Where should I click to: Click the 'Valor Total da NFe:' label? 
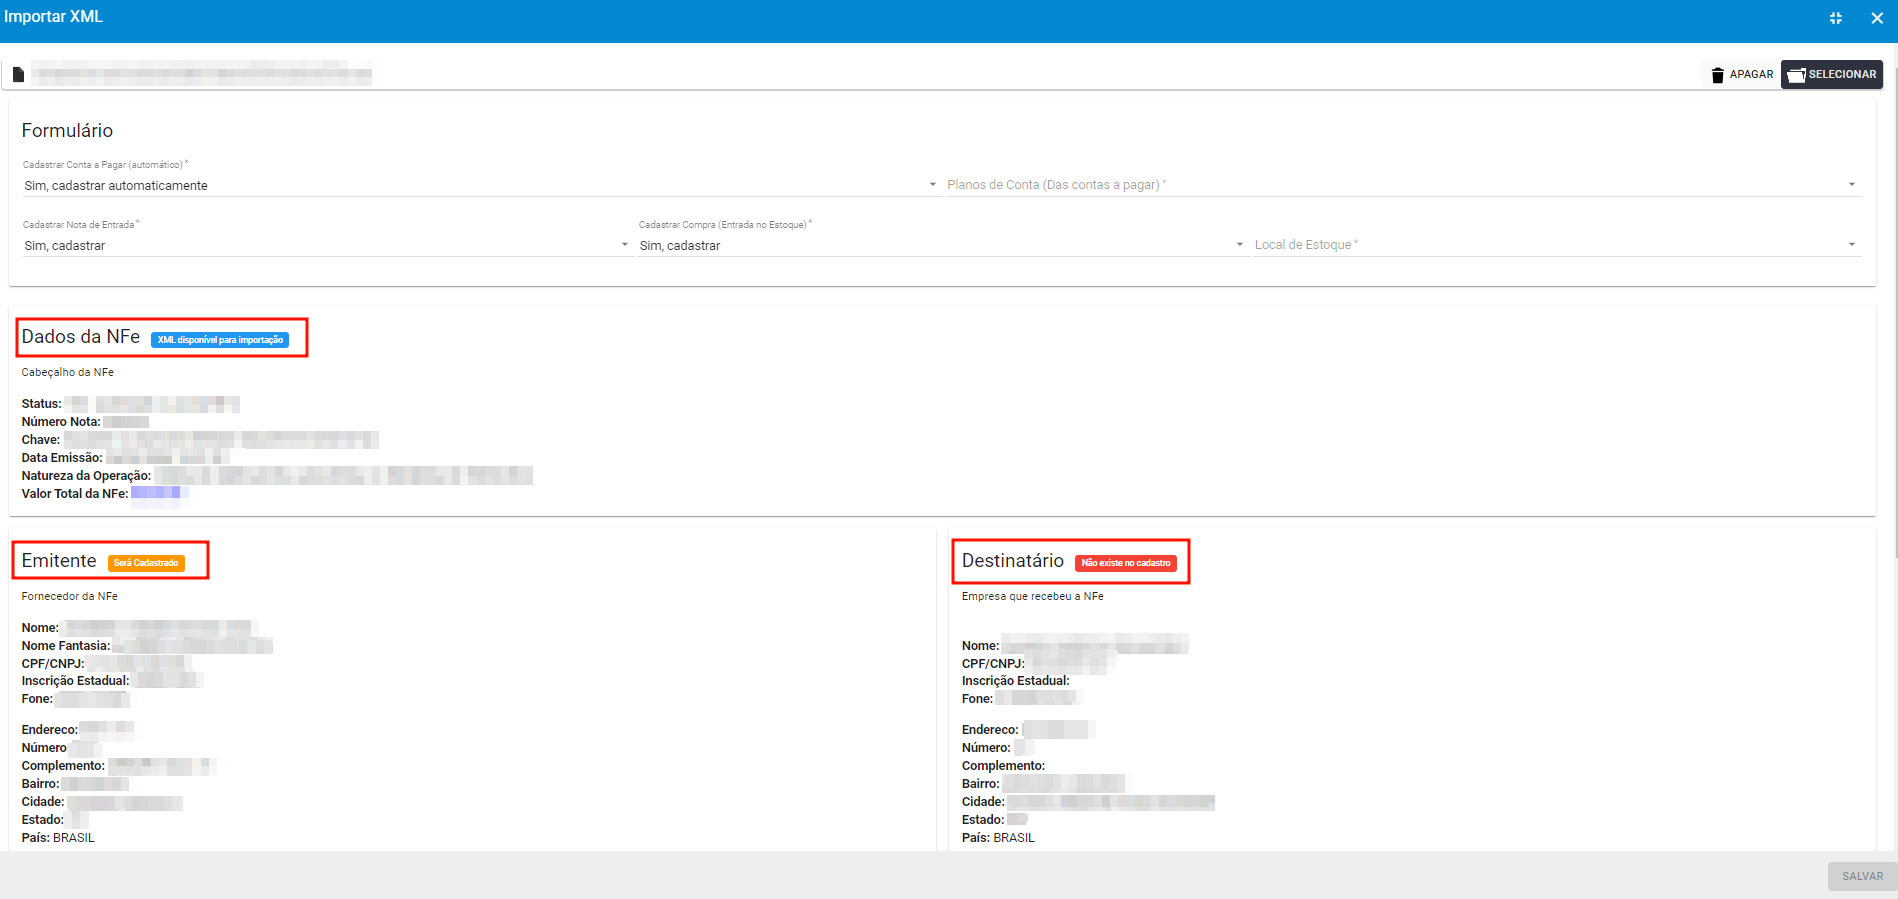pos(75,494)
